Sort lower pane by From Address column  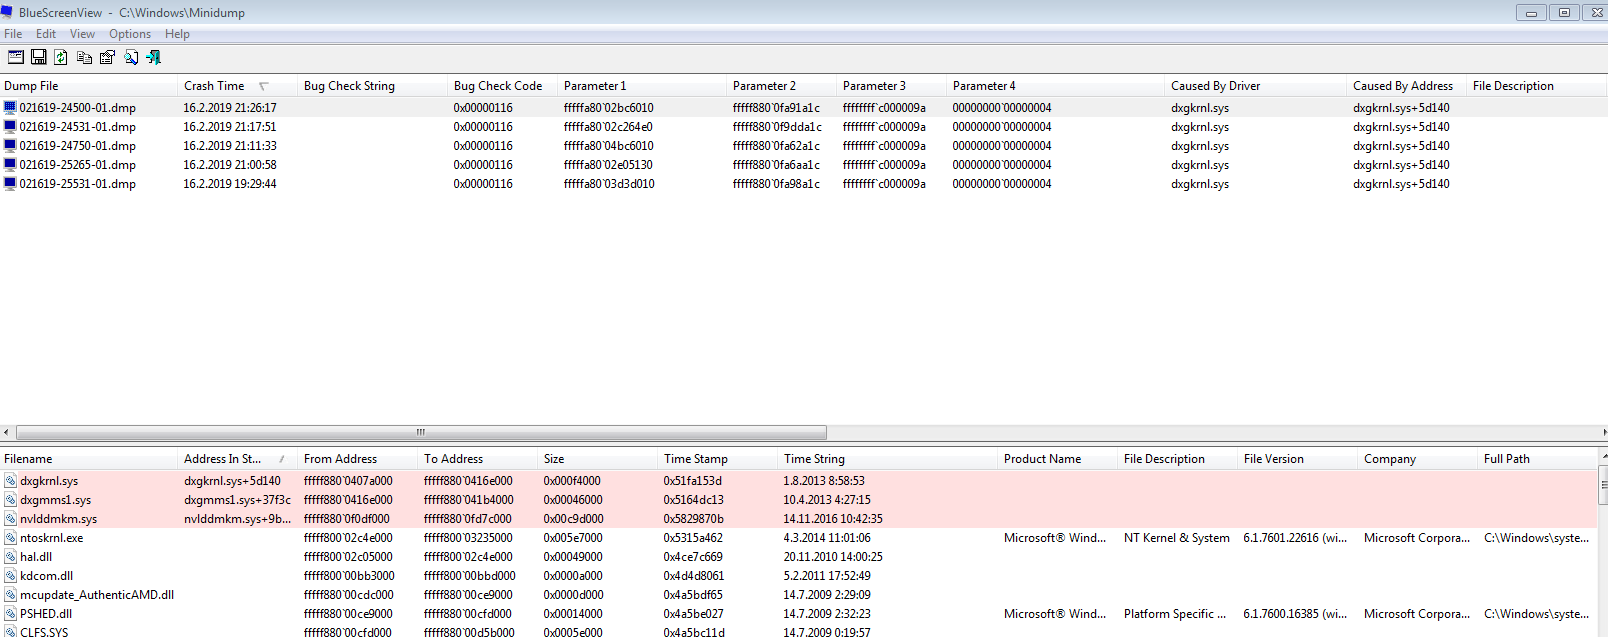click(358, 459)
